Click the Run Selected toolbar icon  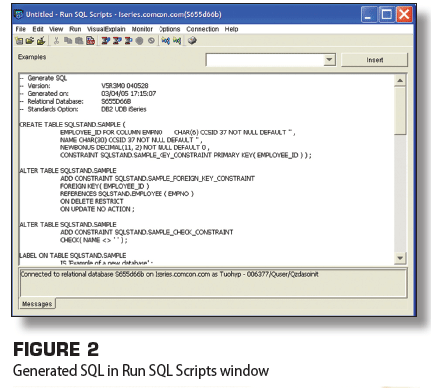click(x=128, y=41)
